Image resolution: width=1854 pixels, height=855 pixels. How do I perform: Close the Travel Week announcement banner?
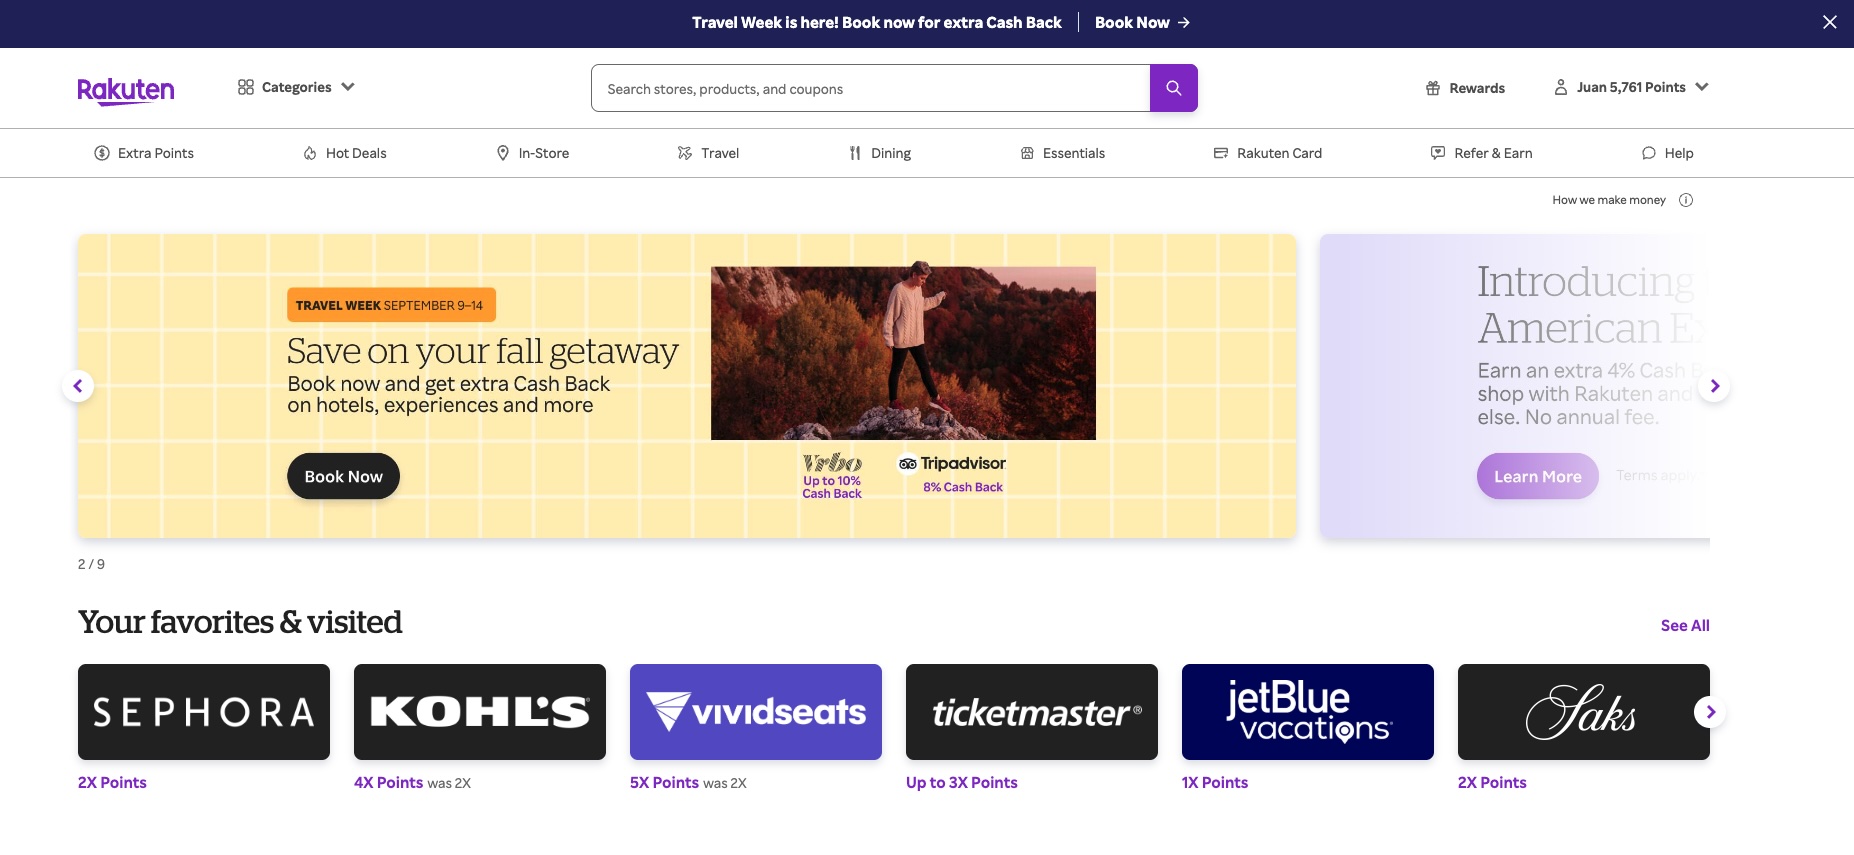tap(1830, 22)
